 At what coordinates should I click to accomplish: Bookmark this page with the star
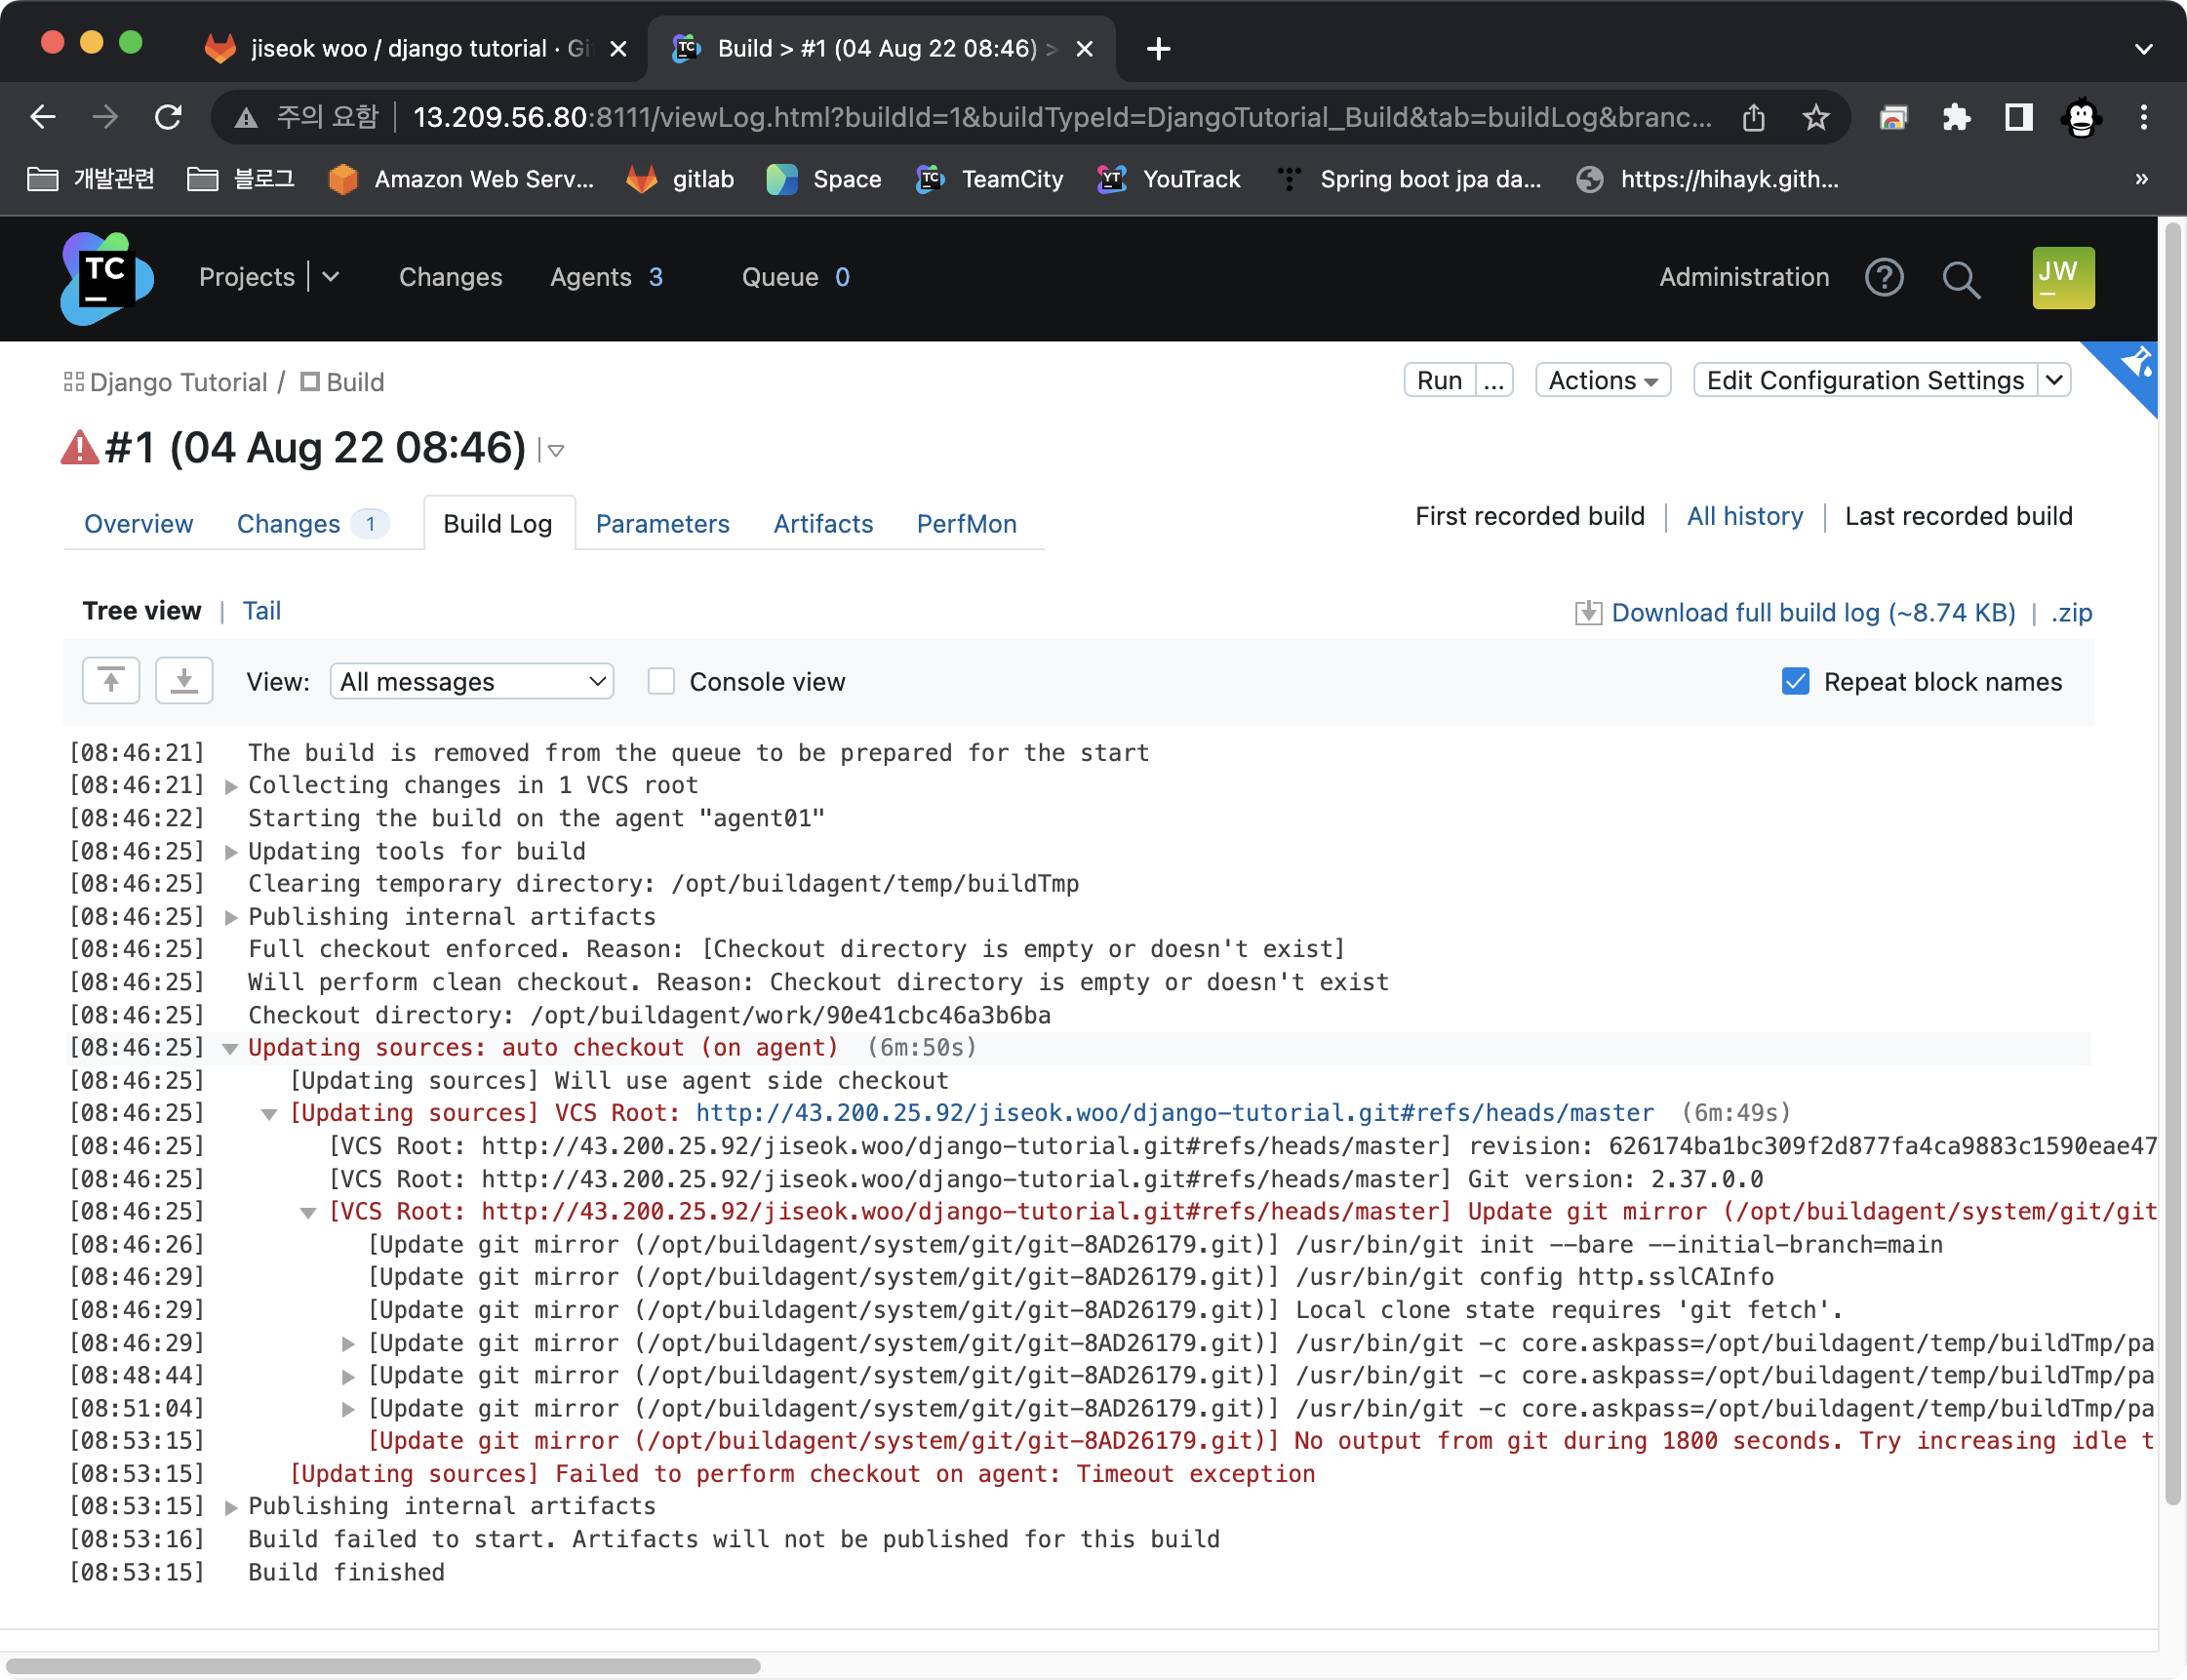click(x=1816, y=118)
